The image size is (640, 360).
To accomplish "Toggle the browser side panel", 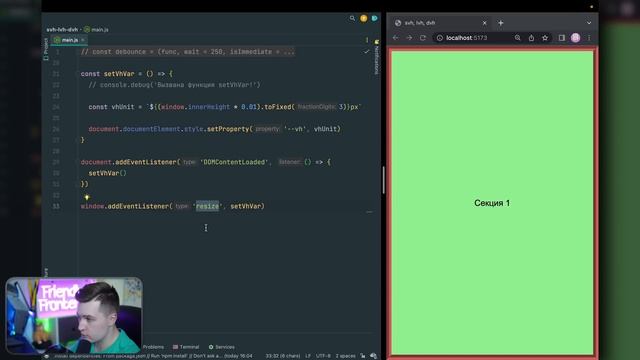I will (x=562, y=38).
